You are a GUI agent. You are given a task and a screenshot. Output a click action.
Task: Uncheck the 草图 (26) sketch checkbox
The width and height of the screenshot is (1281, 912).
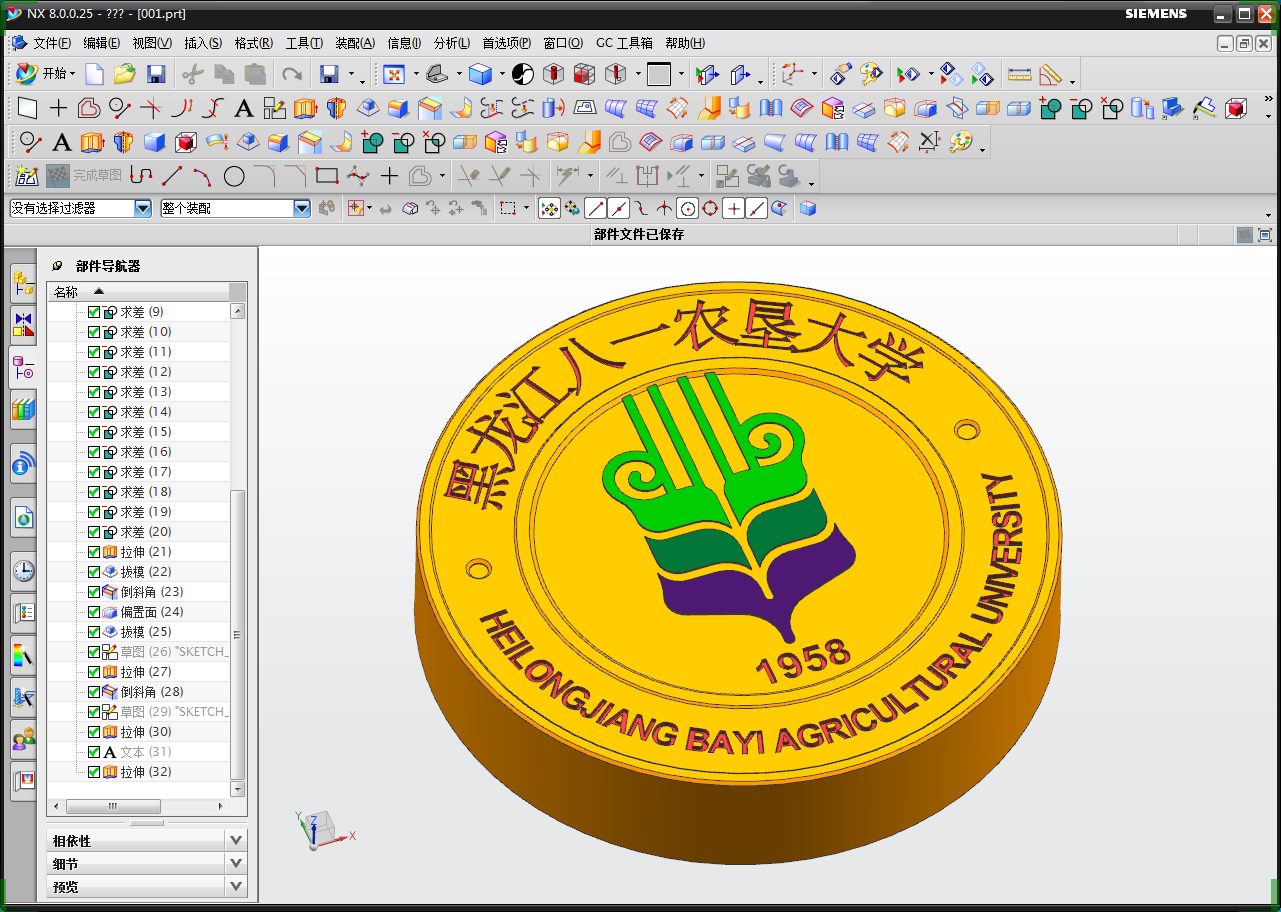click(94, 652)
